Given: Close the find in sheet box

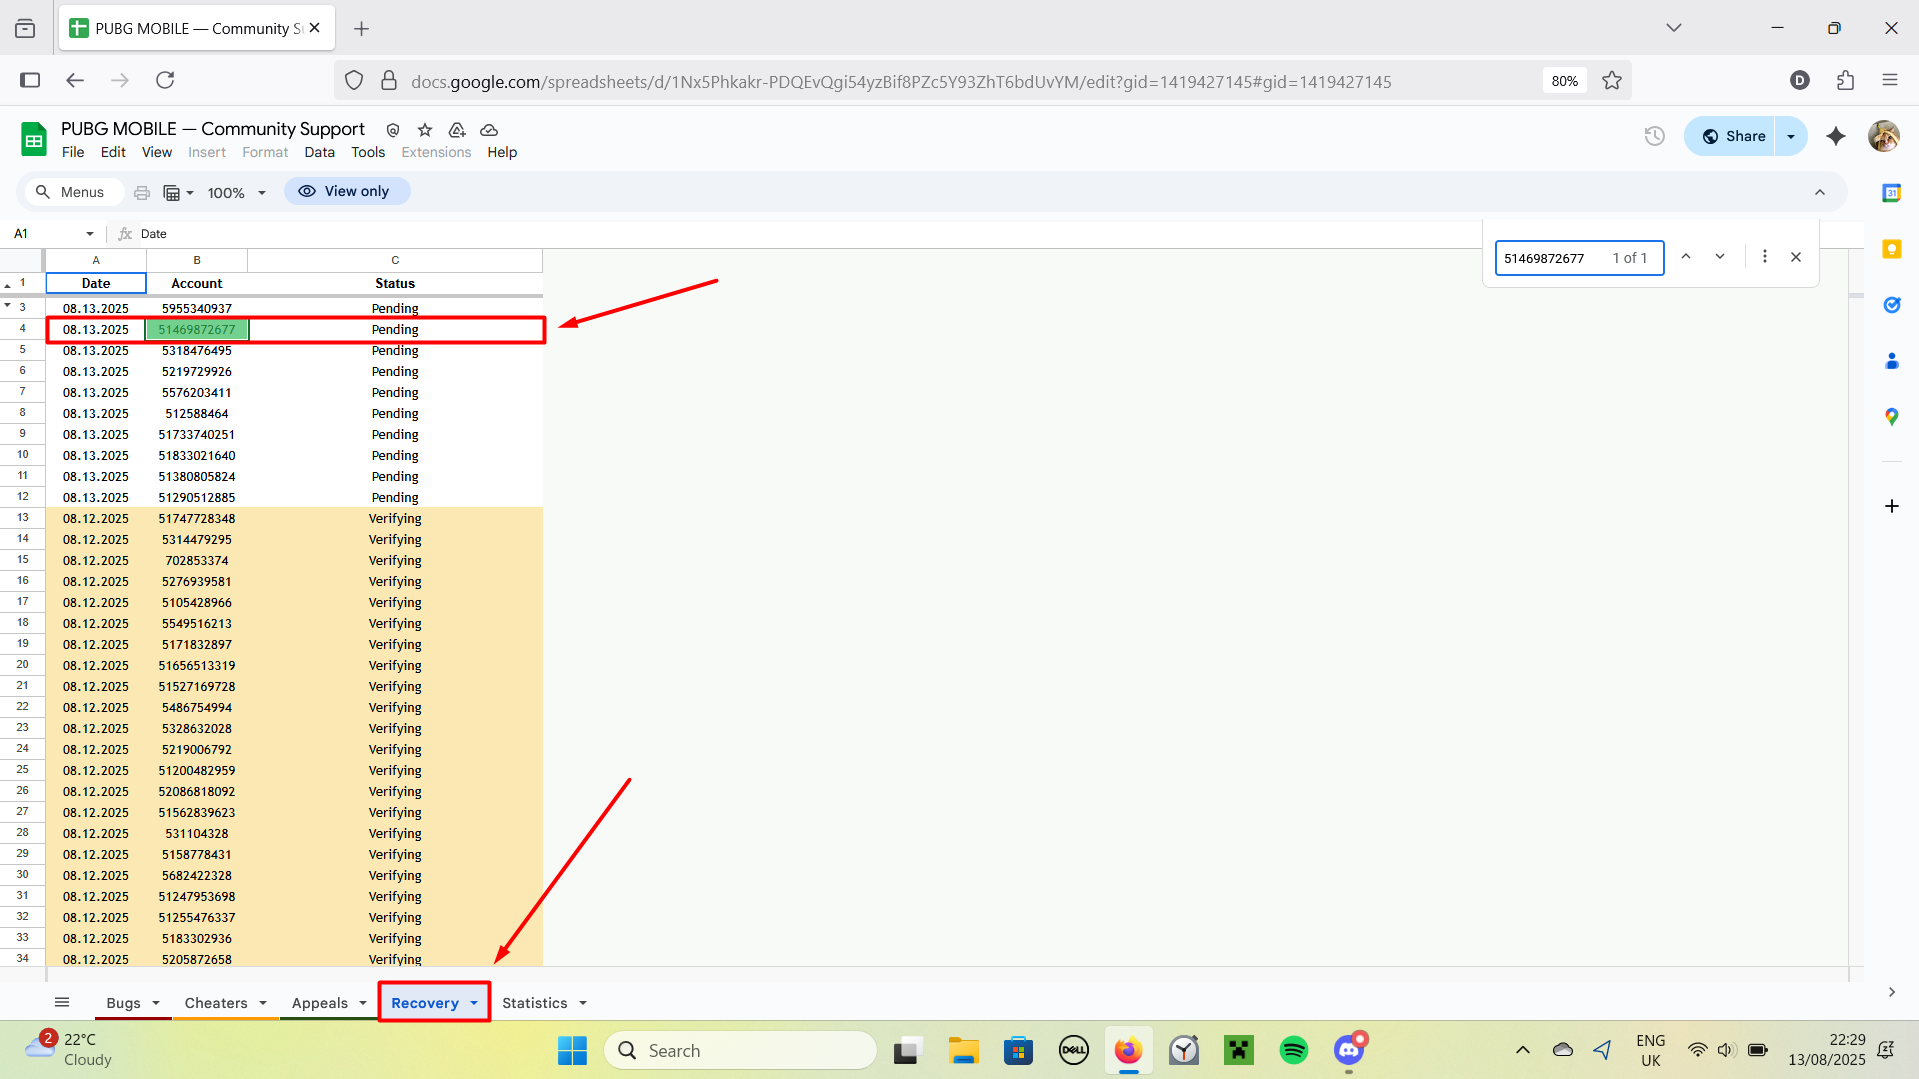Looking at the screenshot, I should (x=1796, y=257).
